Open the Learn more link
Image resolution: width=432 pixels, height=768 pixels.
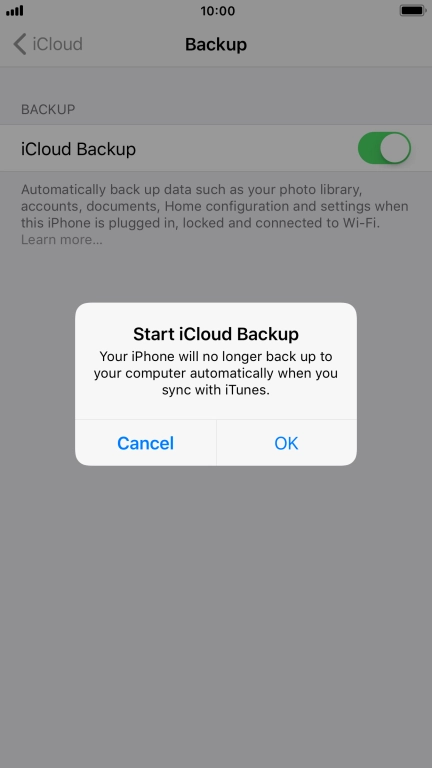pyautogui.click(x=62, y=240)
